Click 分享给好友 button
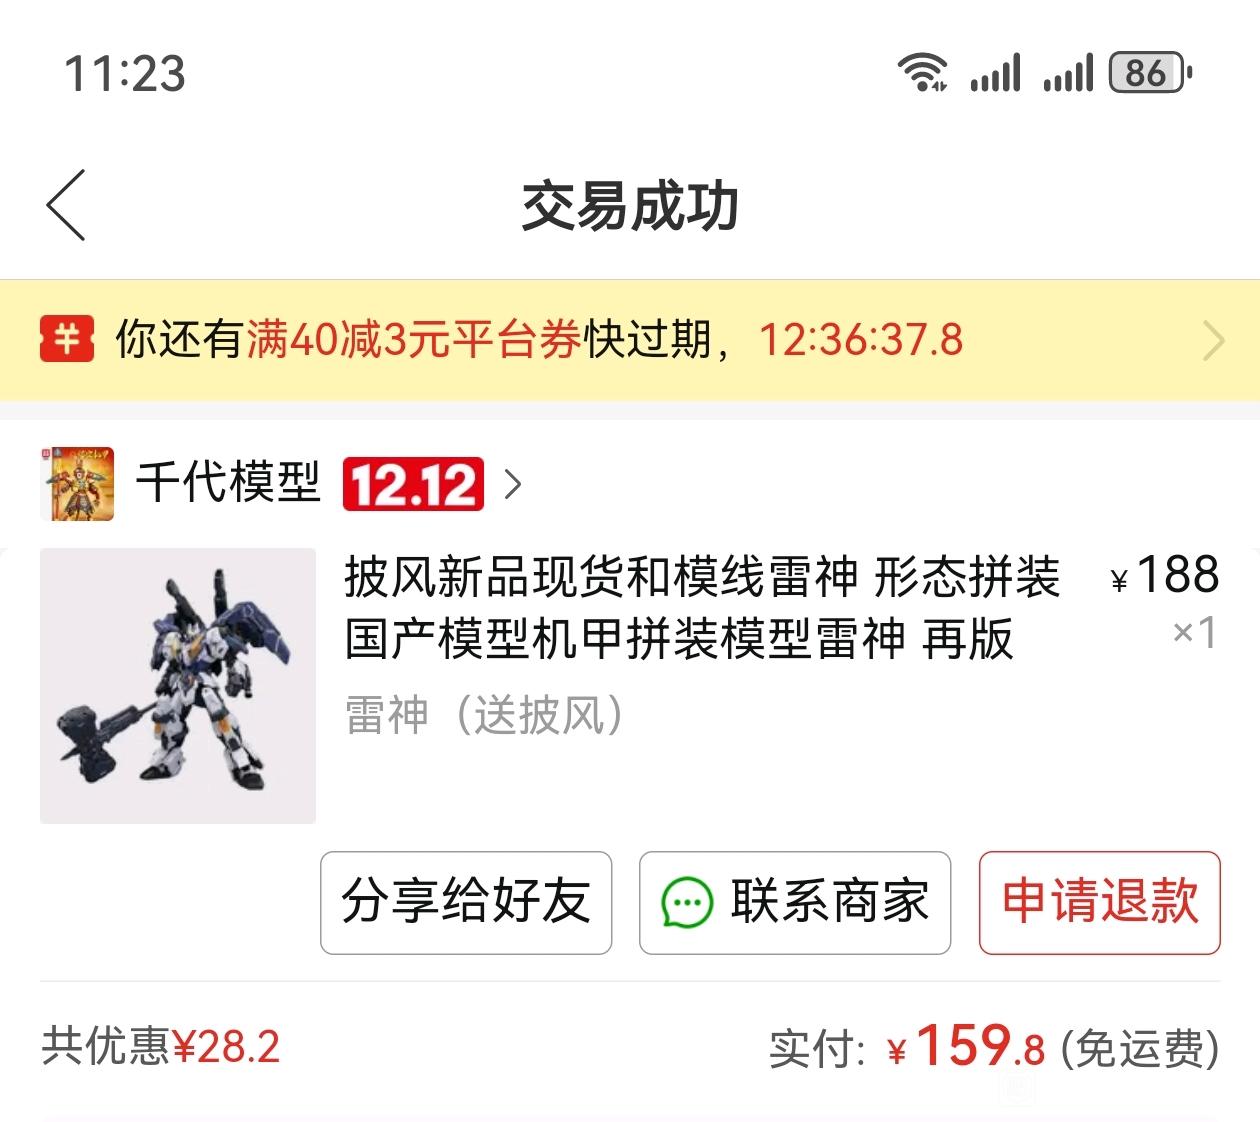 466,903
